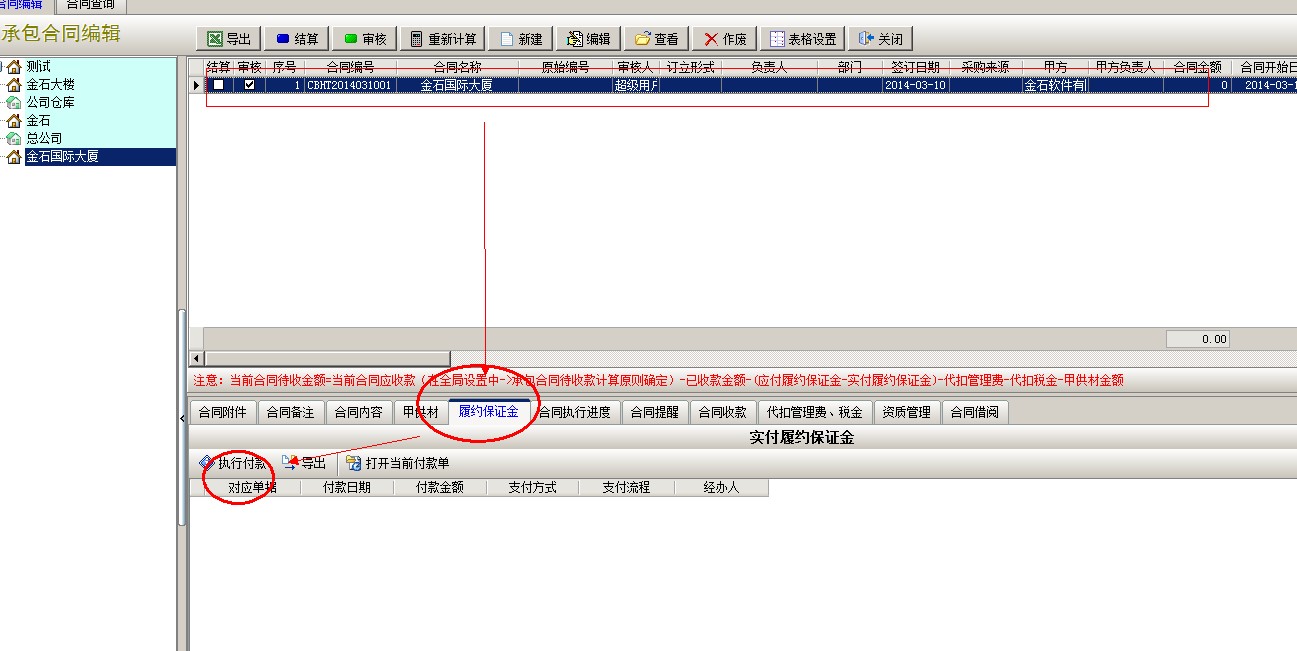Click the 结算 settlement toolbar button
Screen dimensions: 1297x651
pos(296,39)
